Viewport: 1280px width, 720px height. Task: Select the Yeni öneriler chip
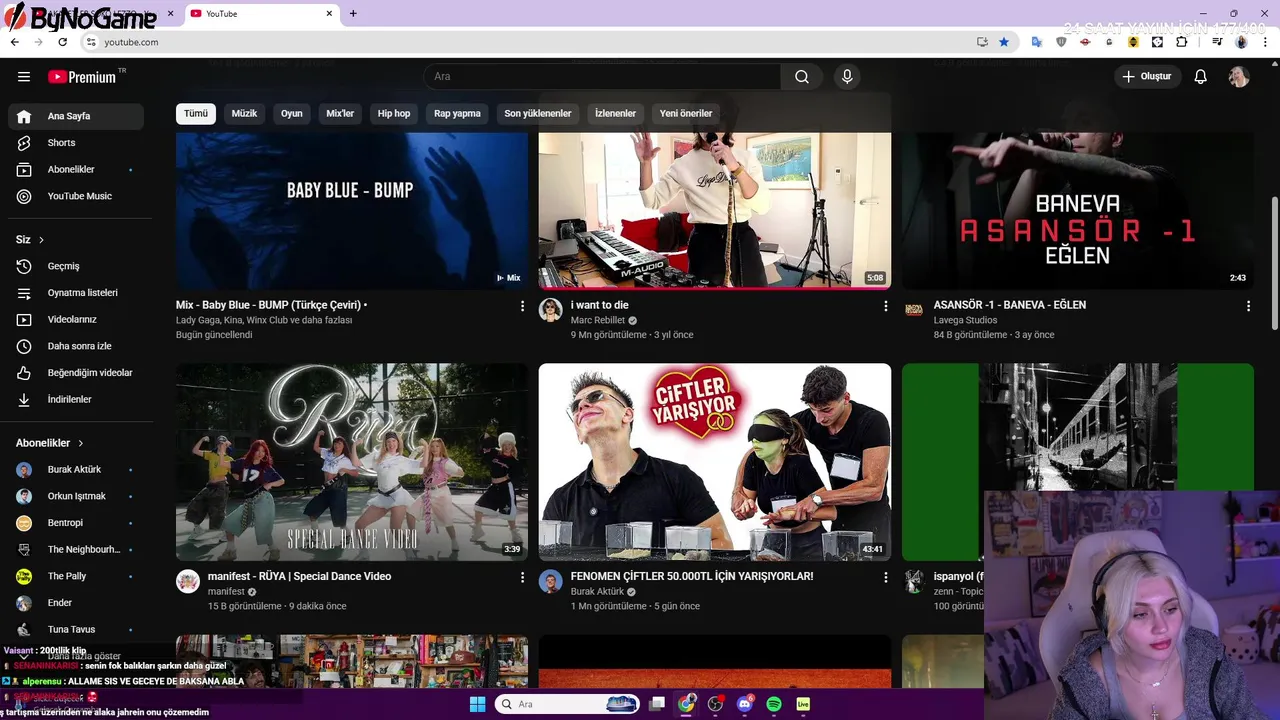click(x=686, y=113)
